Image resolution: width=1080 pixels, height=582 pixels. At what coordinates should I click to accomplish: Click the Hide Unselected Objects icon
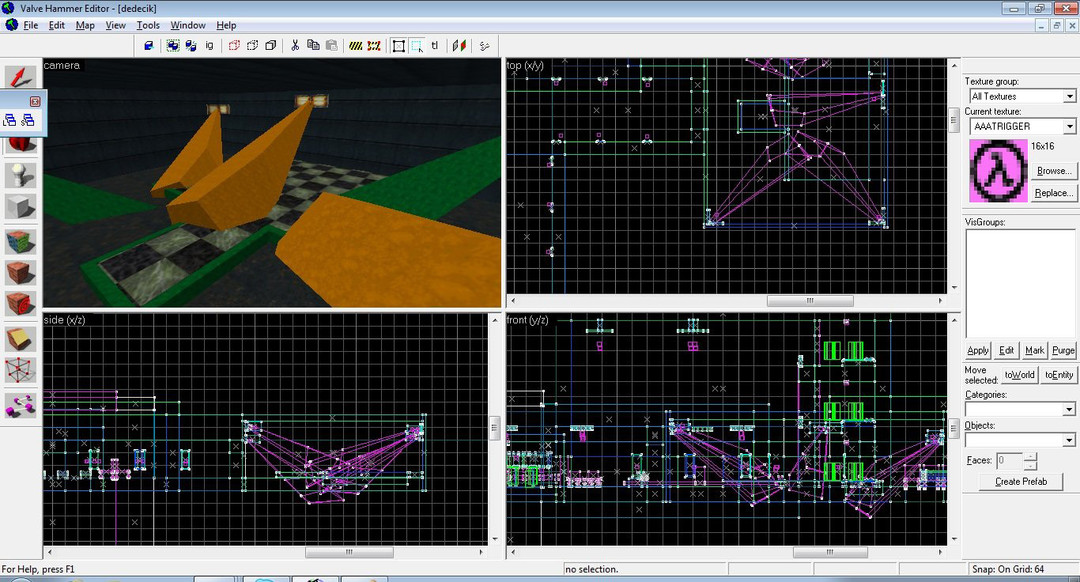(x=253, y=45)
